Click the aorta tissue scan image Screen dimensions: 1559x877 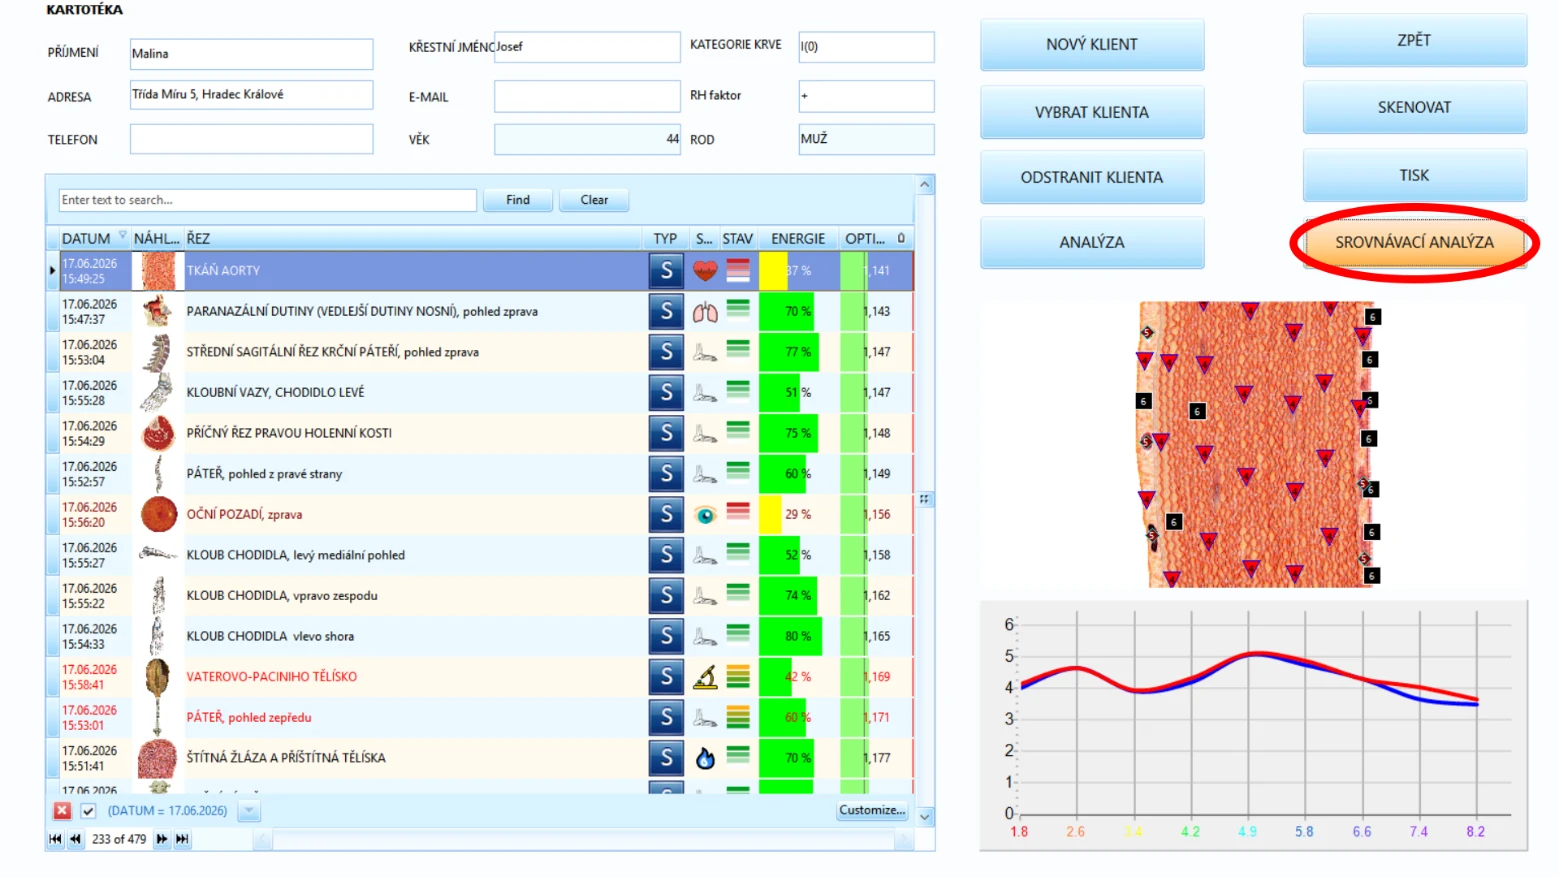click(x=1258, y=444)
